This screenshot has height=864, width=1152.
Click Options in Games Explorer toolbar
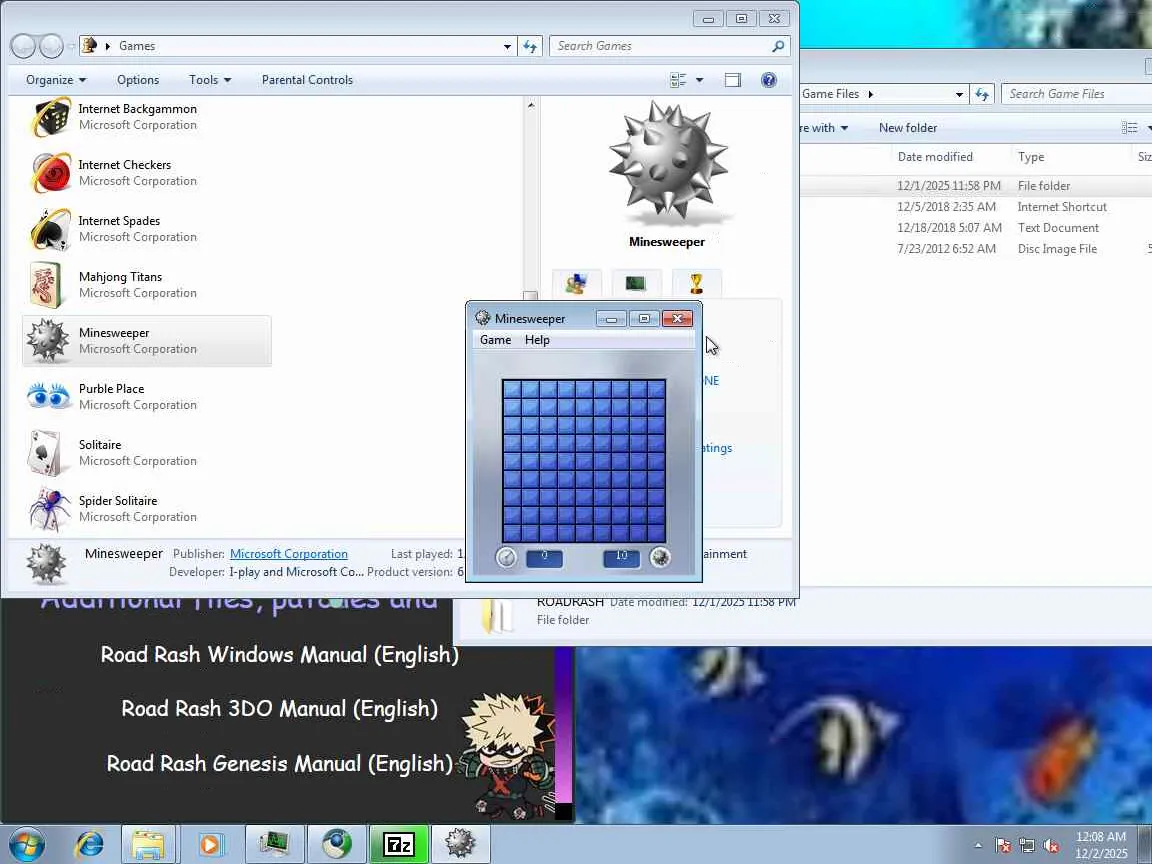coord(138,80)
